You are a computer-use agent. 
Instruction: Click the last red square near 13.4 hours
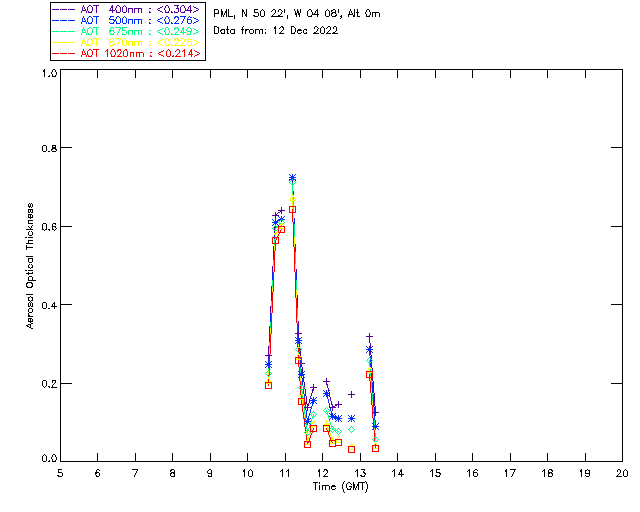click(x=376, y=448)
